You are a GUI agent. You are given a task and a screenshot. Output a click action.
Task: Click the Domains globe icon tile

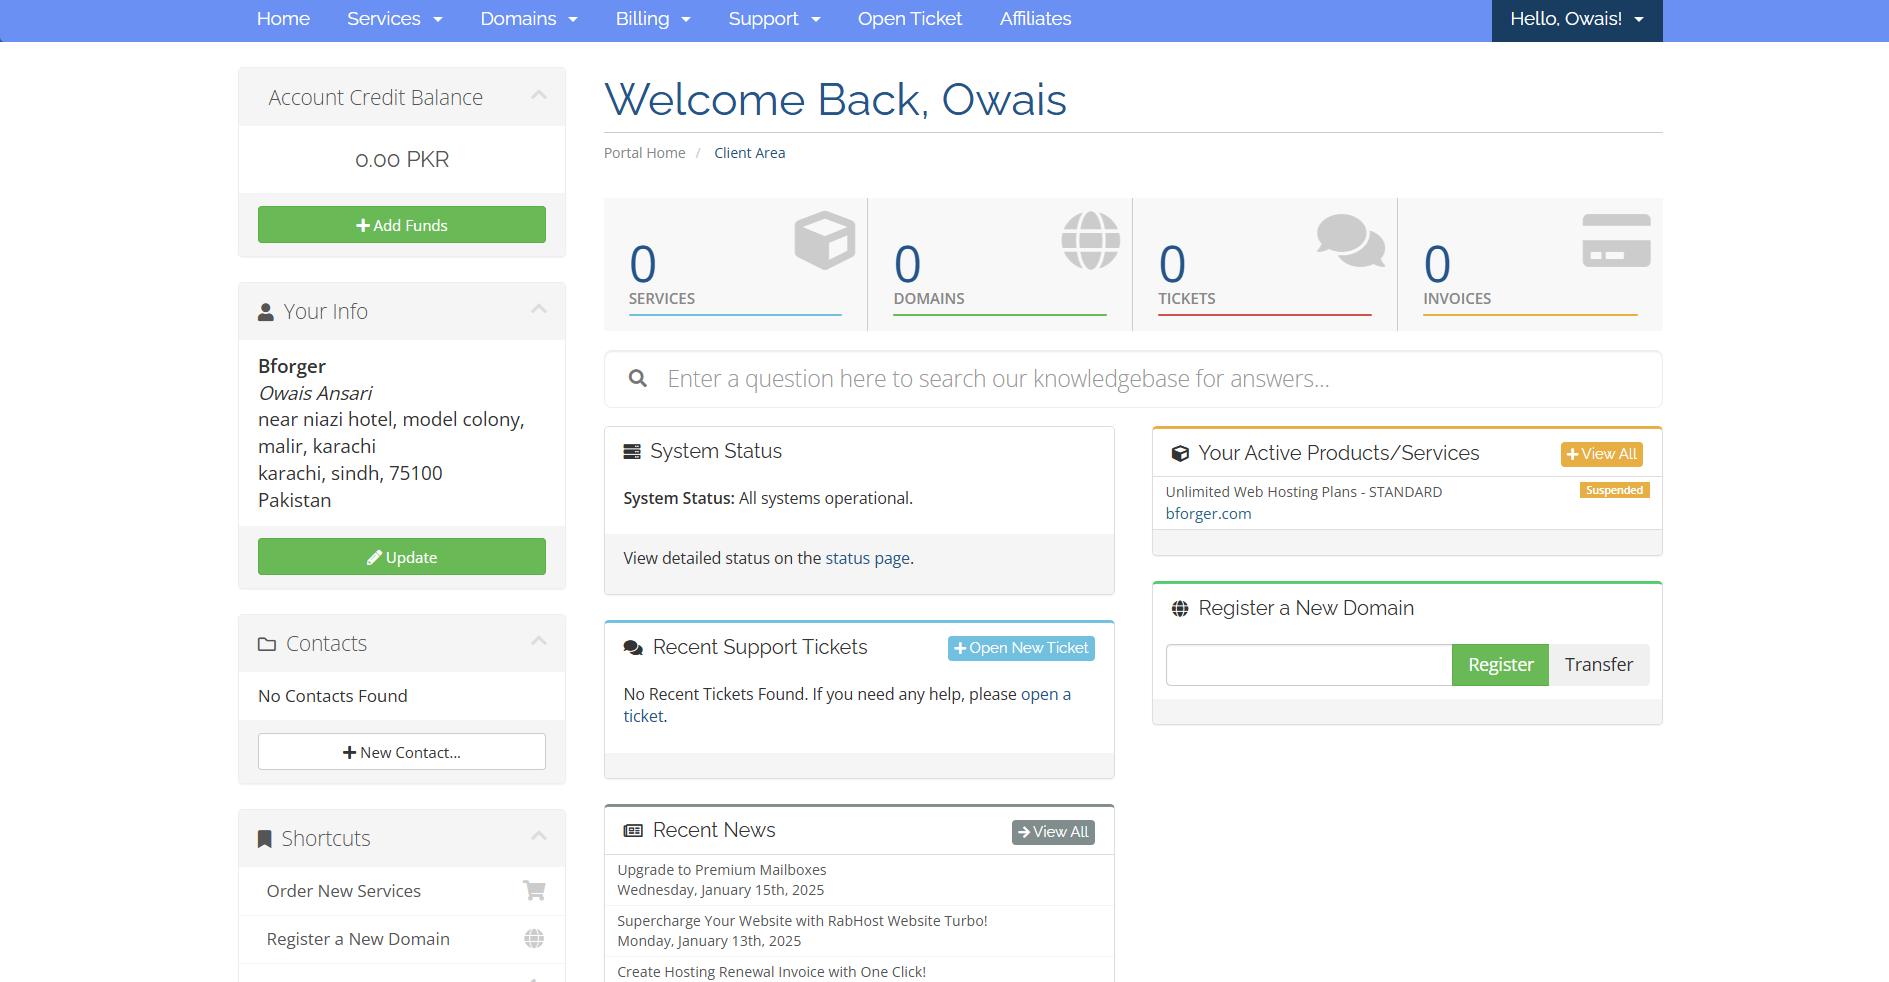1090,240
